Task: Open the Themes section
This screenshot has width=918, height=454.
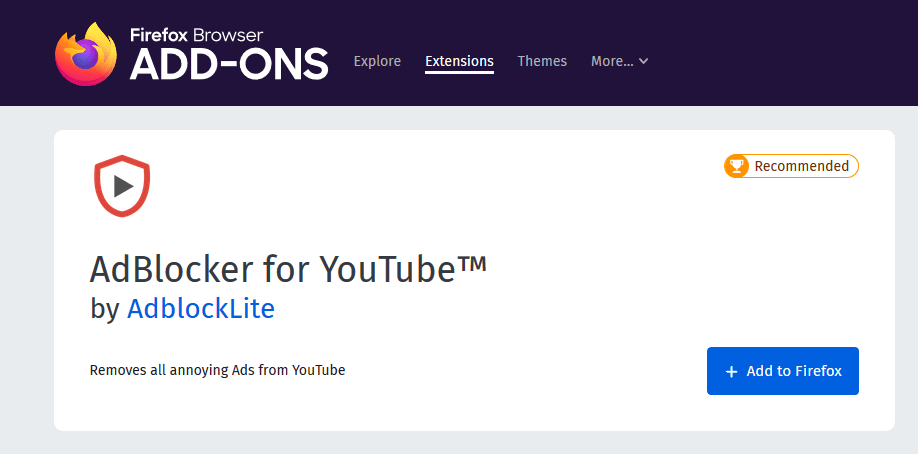Action: click(x=542, y=61)
